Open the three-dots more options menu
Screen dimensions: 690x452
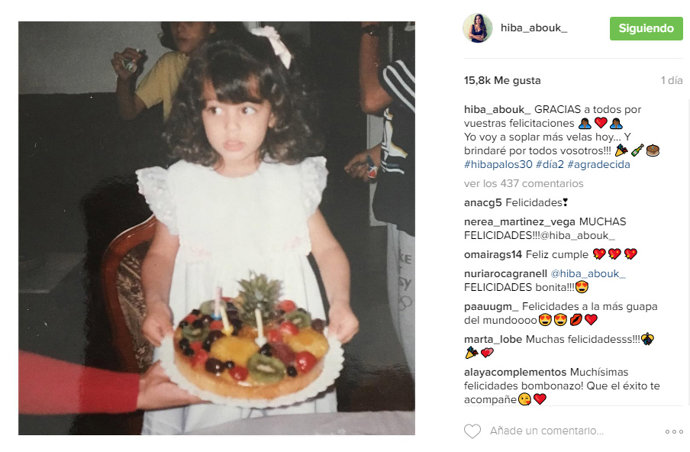[674, 431]
